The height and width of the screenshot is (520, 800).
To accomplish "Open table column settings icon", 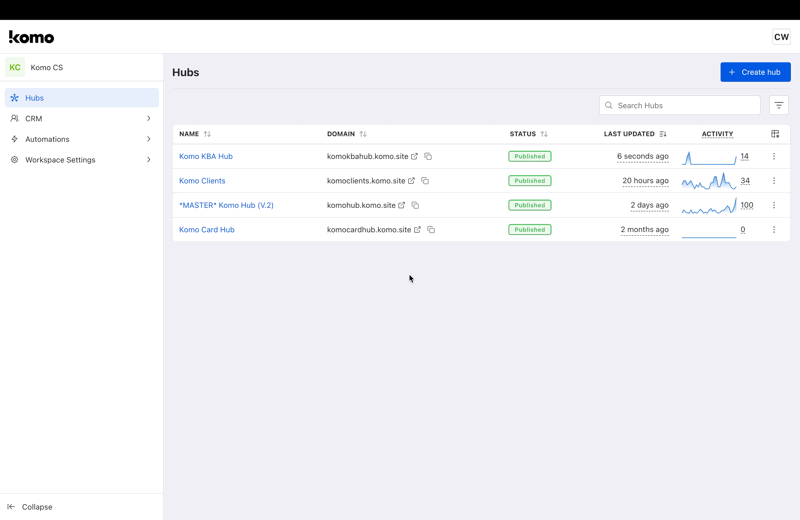I will point(775,134).
